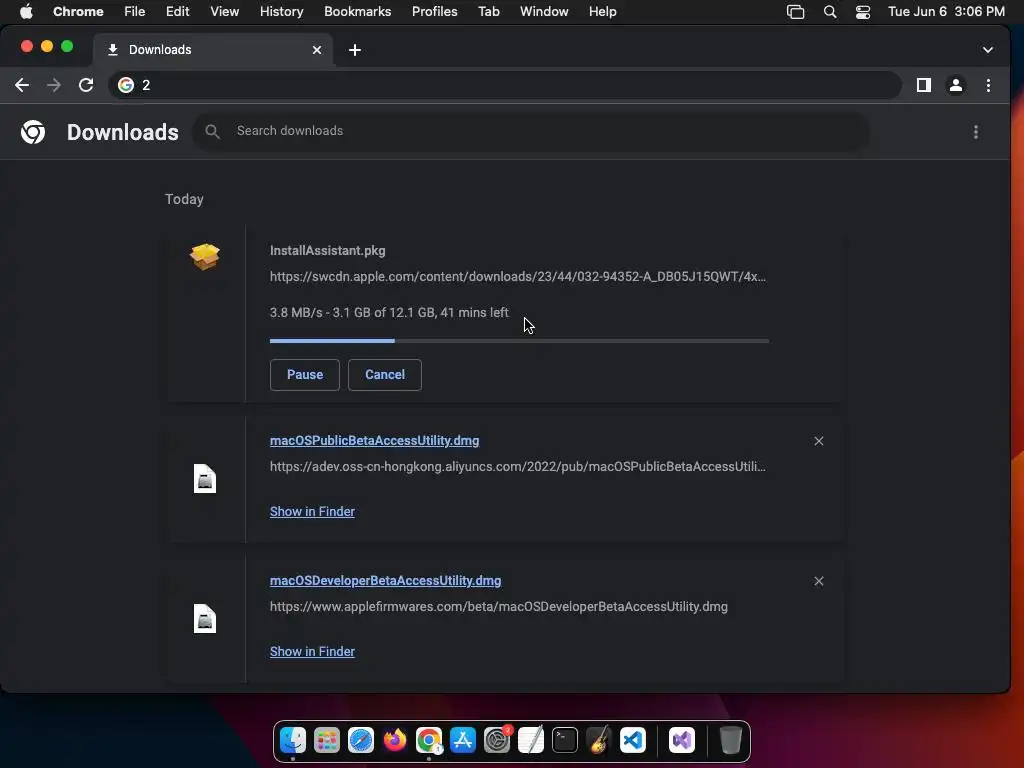
Task: Click the InstallAssistant.pkg package icon
Action: [x=204, y=256]
